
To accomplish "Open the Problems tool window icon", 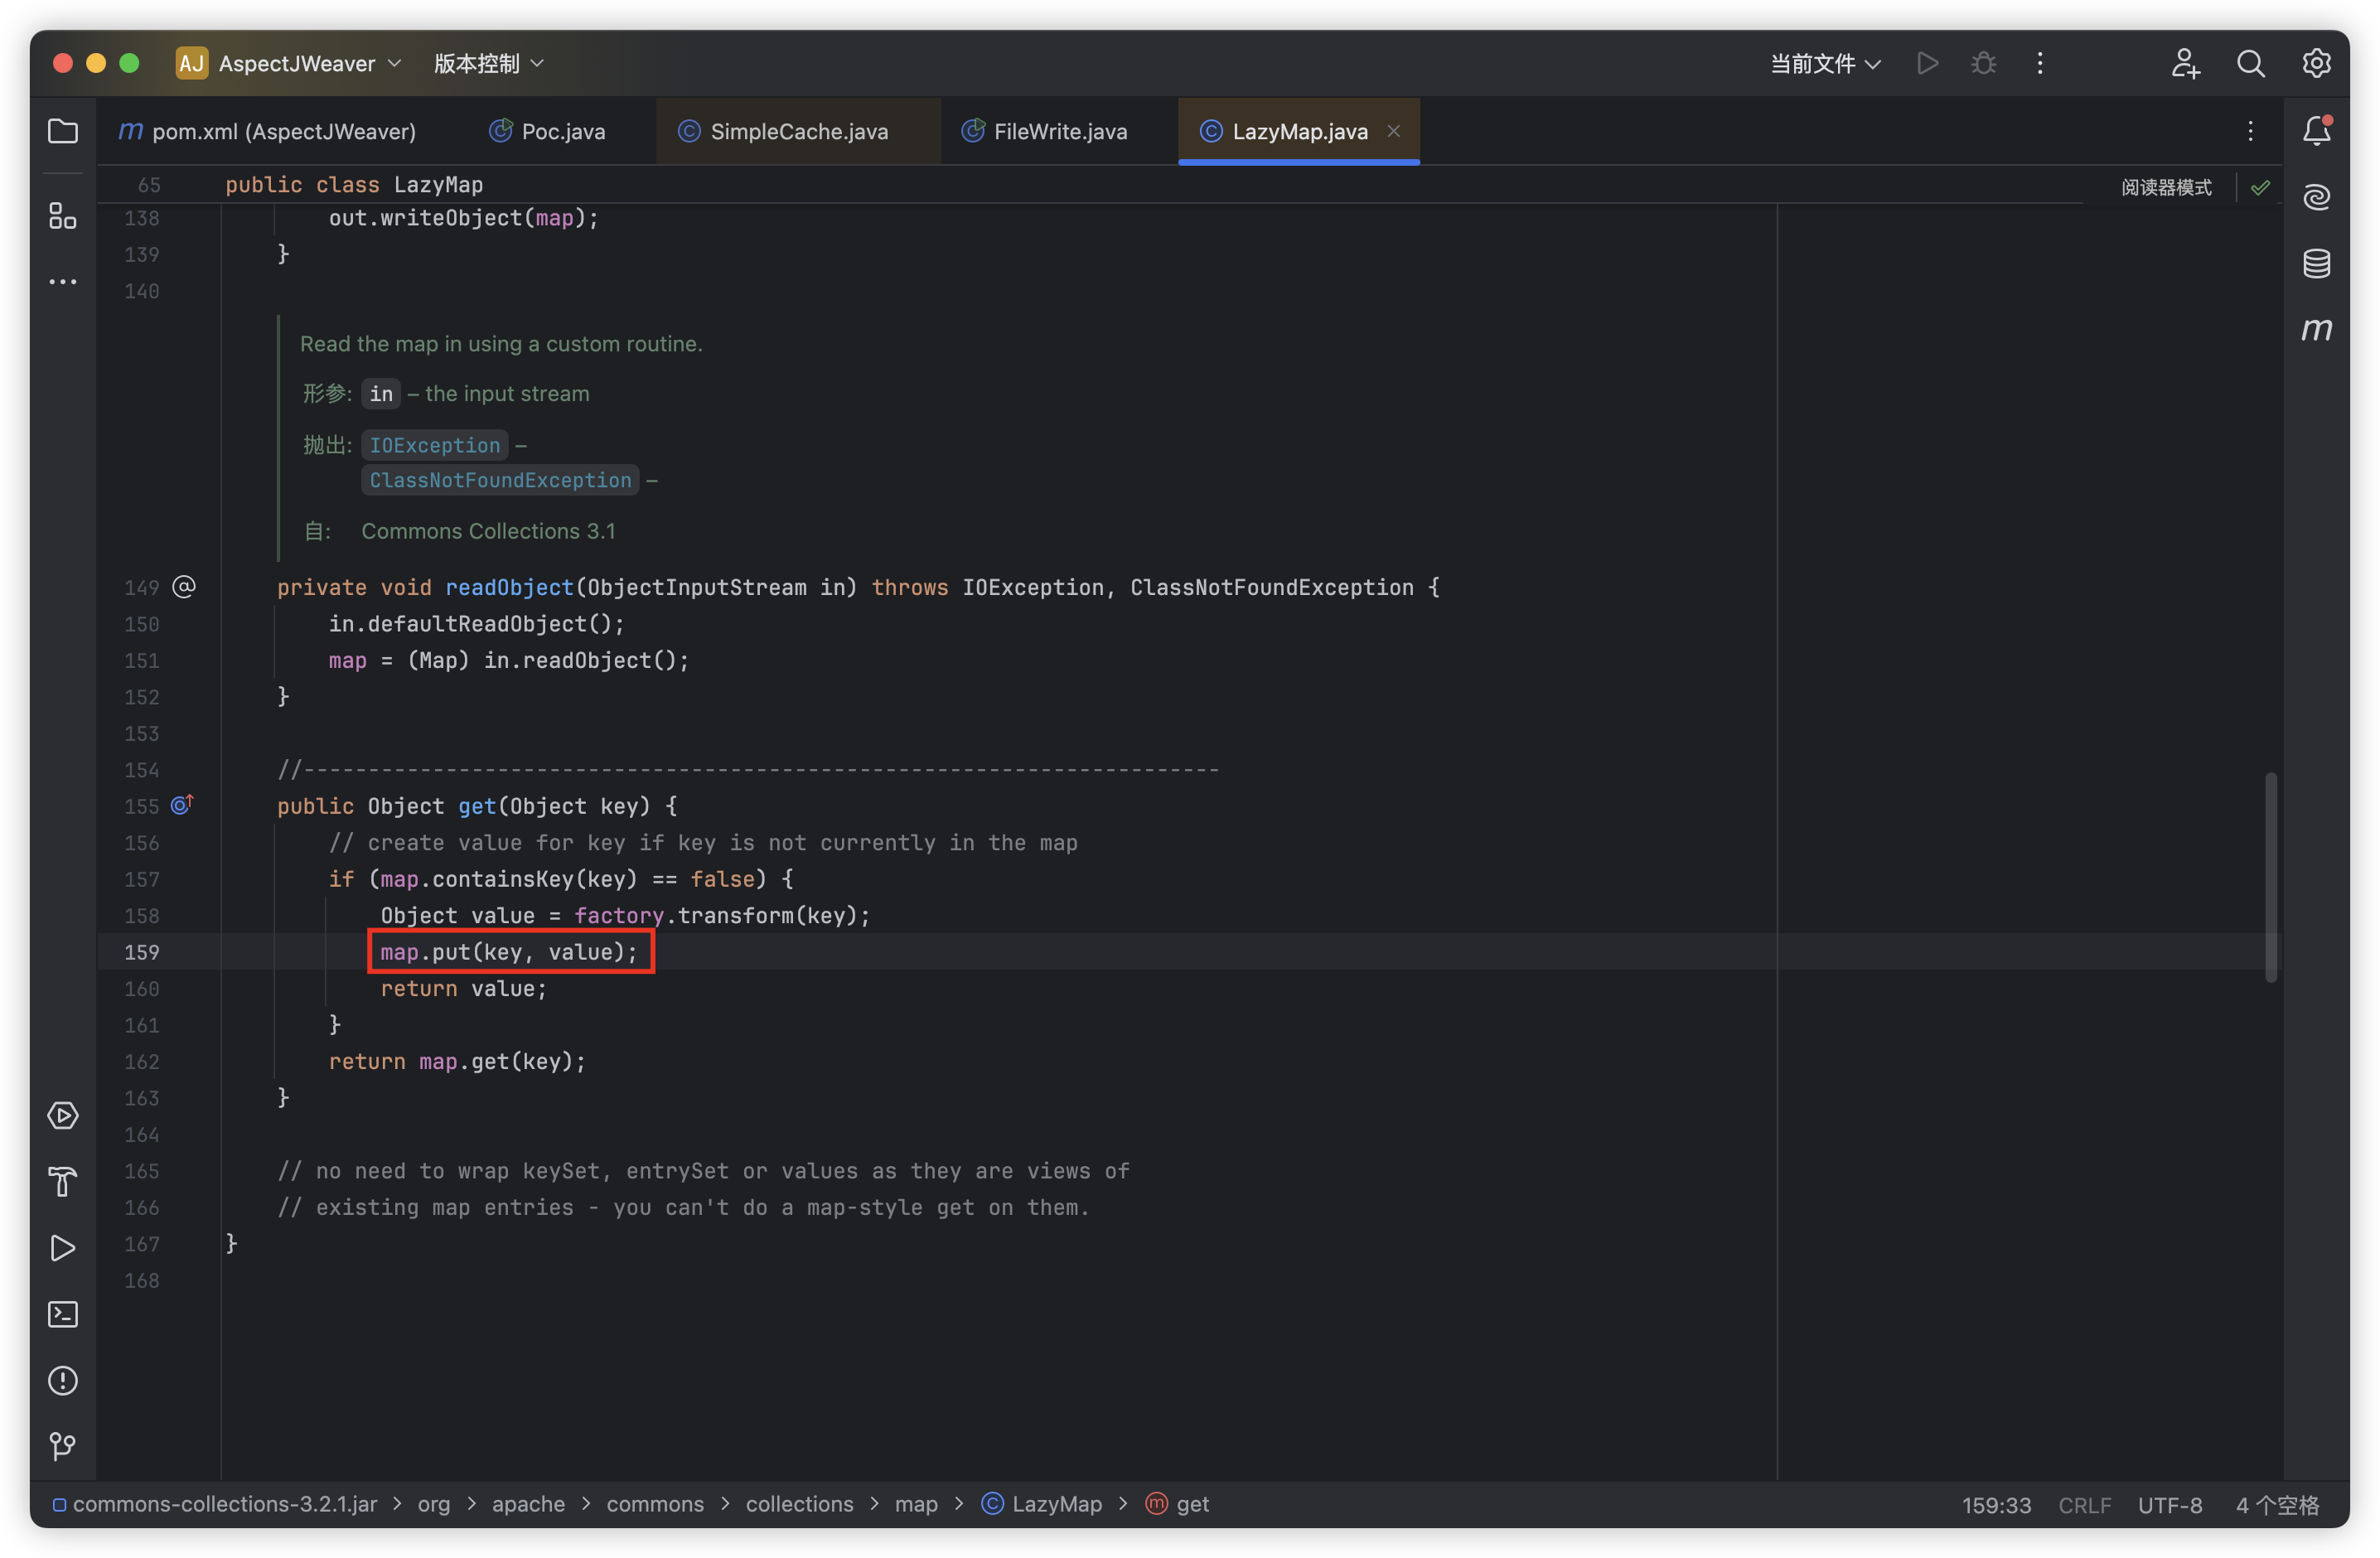I will click(x=63, y=1380).
